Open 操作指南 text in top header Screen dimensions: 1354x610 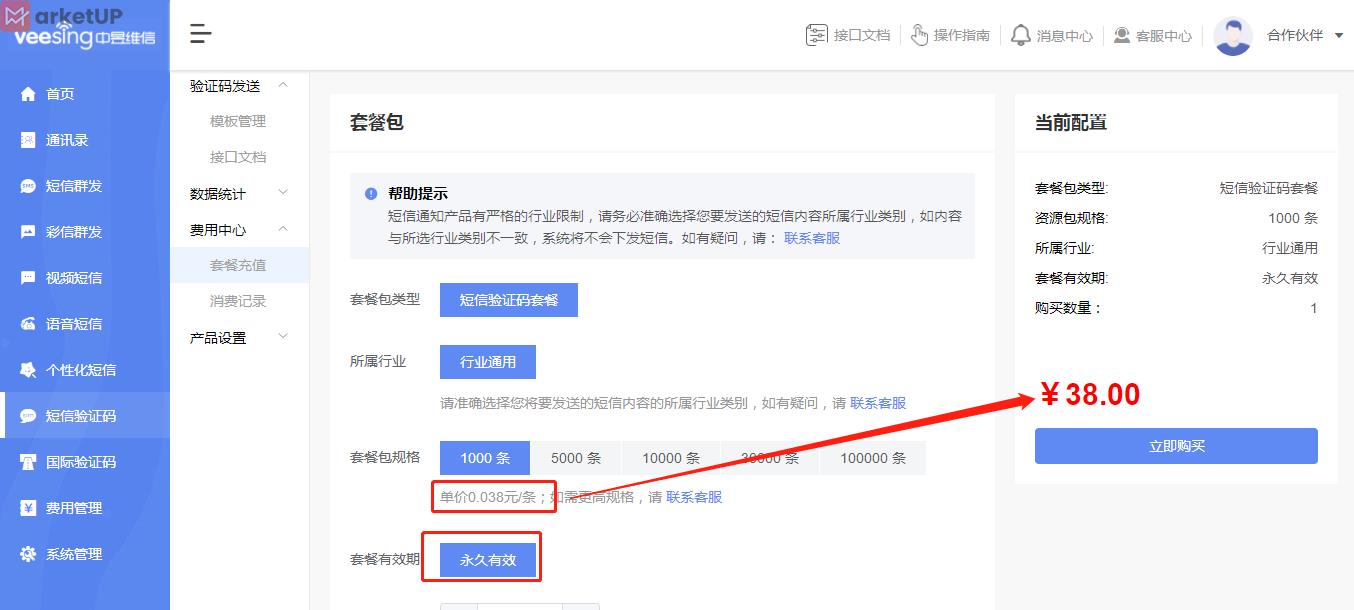click(x=962, y=35)
